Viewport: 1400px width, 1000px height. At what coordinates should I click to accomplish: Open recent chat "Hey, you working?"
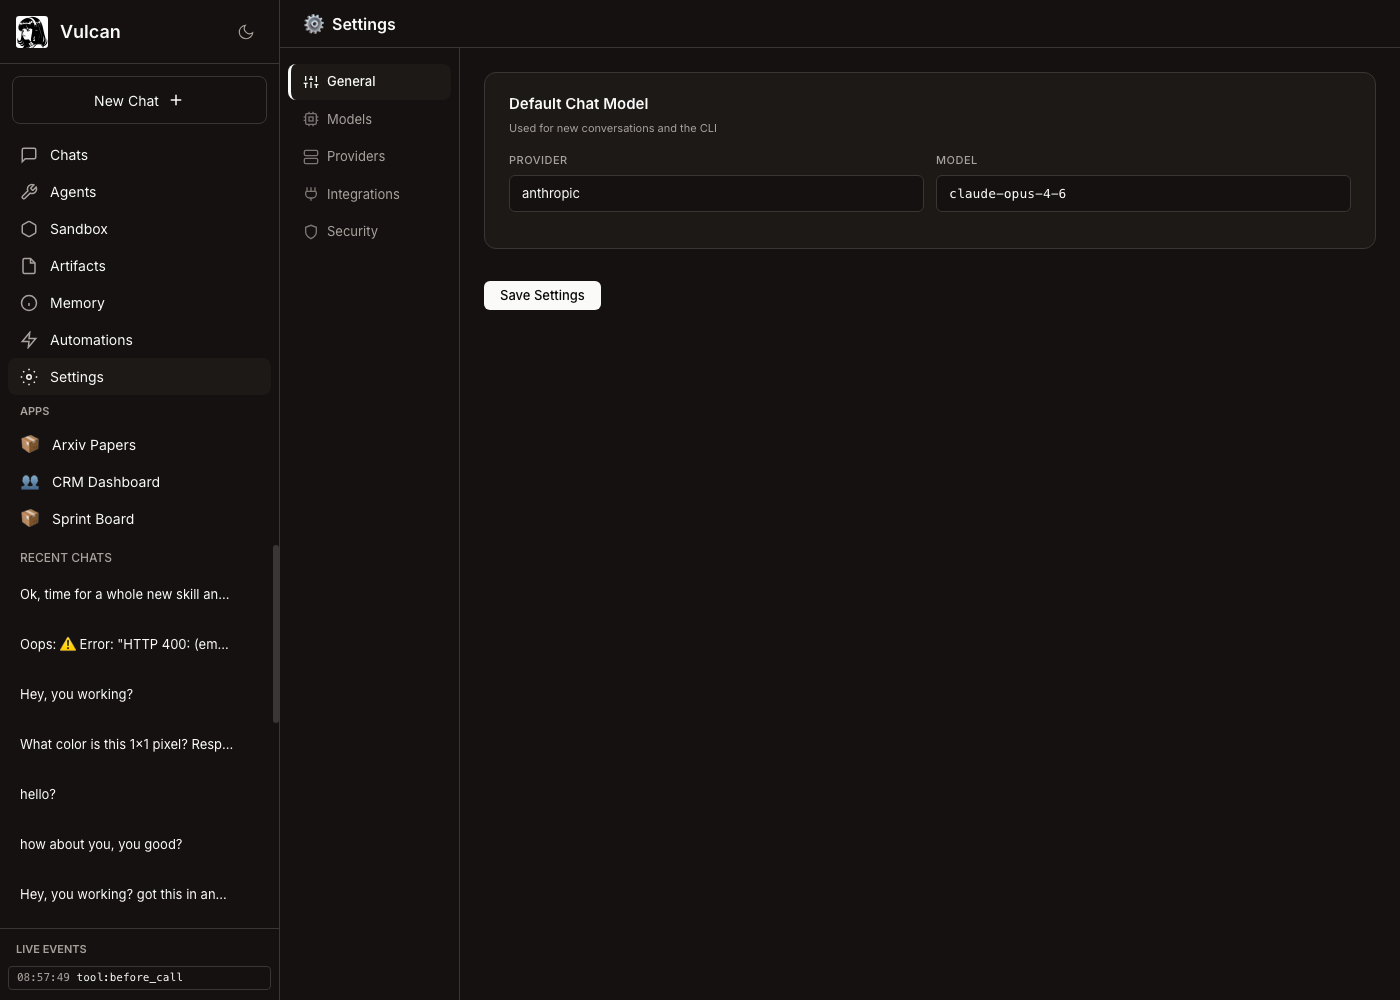point(77,694)
